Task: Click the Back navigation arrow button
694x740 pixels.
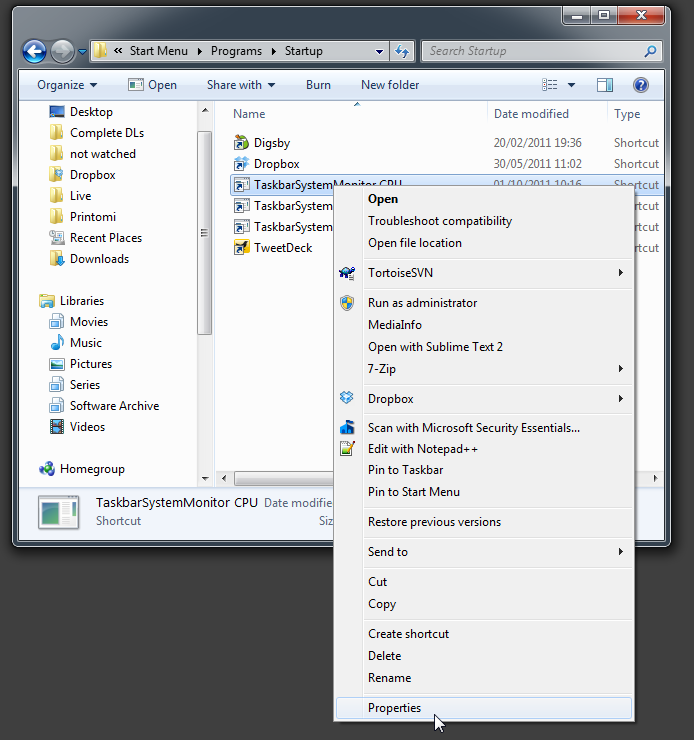Action: pos(34,51)
